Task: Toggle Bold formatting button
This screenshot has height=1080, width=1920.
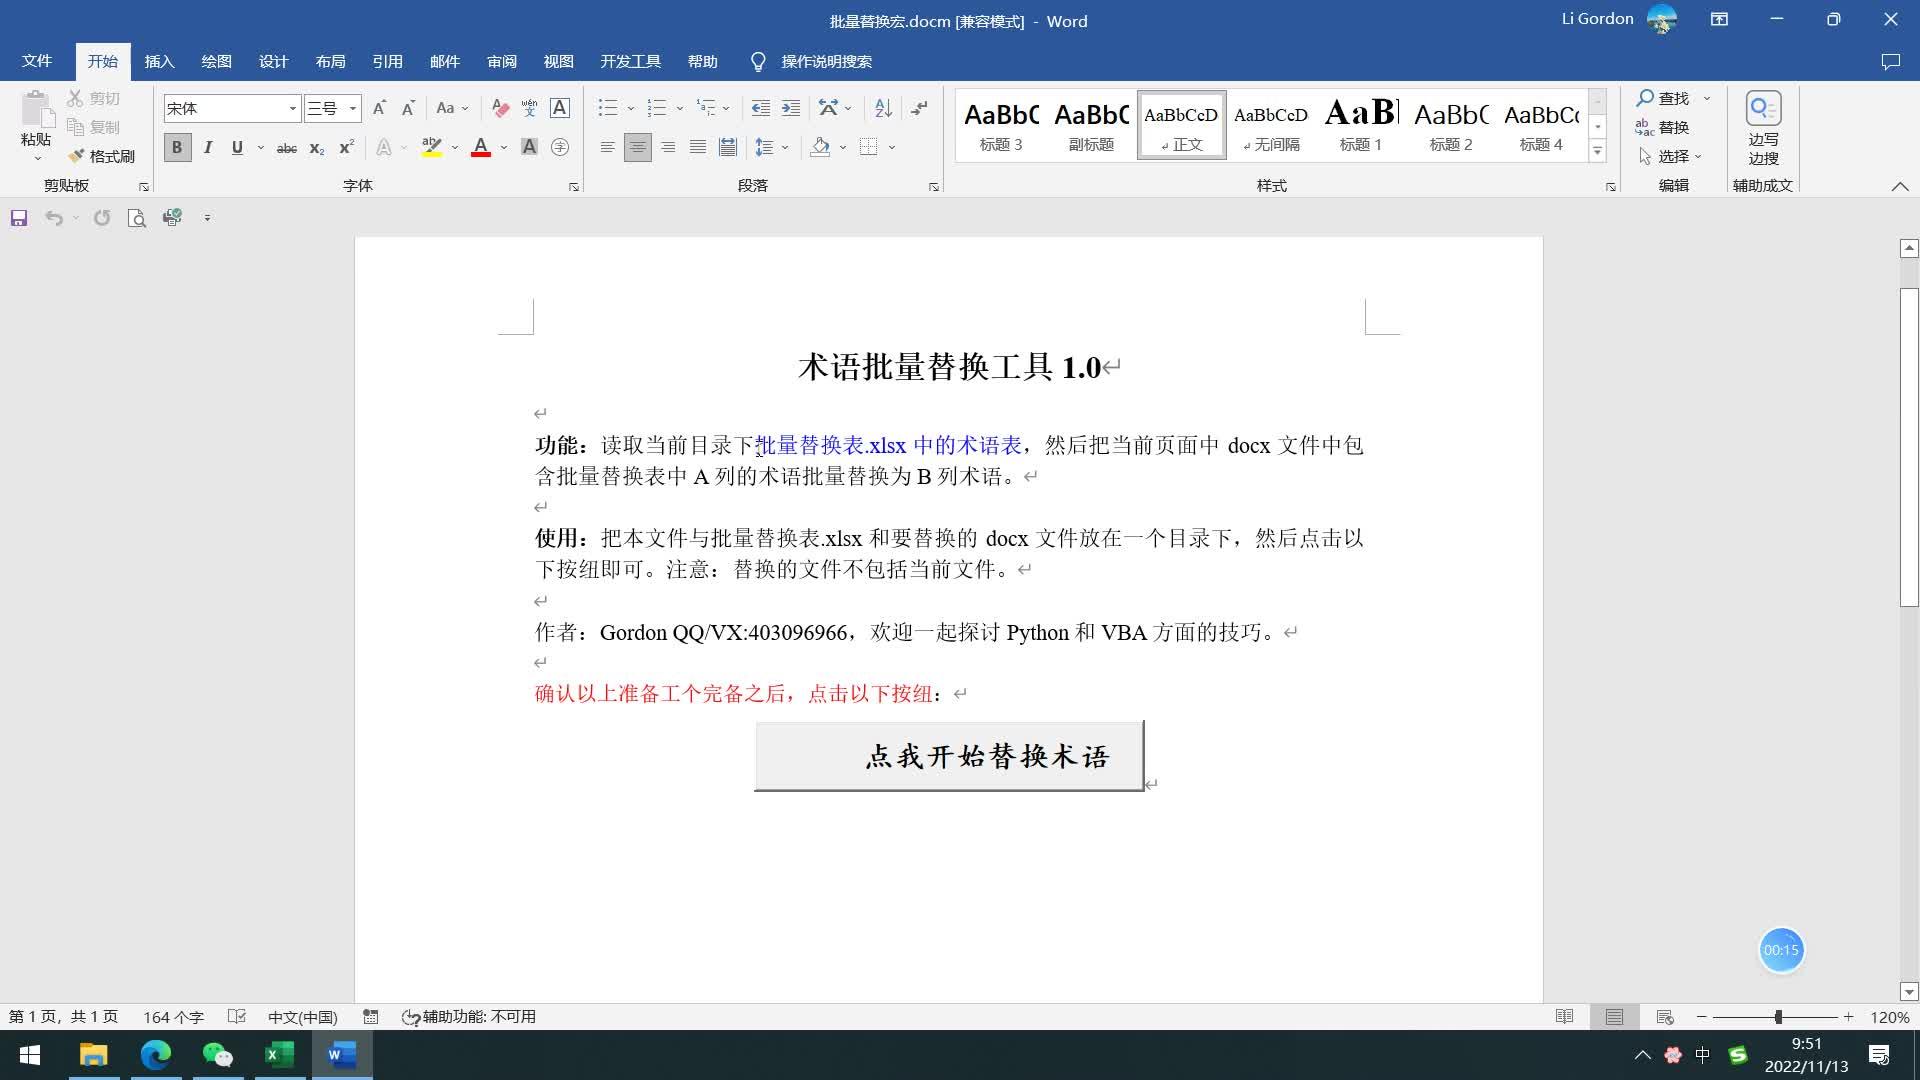Action: click(177, 147)
